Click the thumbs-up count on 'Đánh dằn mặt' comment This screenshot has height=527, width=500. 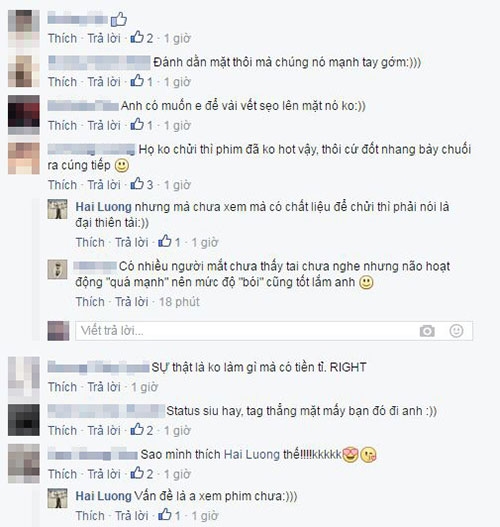point(142,81)
